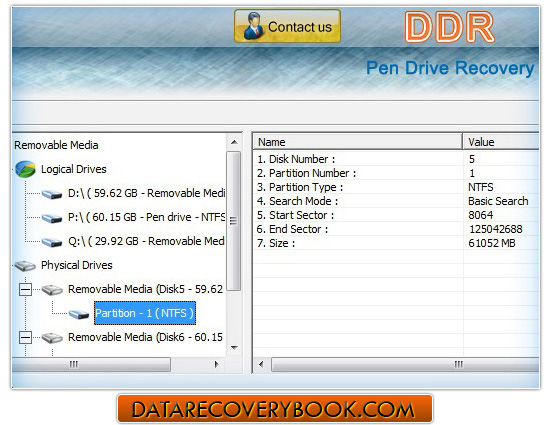Click the Disk5 removable media icon
The width and height of the screenshot is (550, 425).
52,290
